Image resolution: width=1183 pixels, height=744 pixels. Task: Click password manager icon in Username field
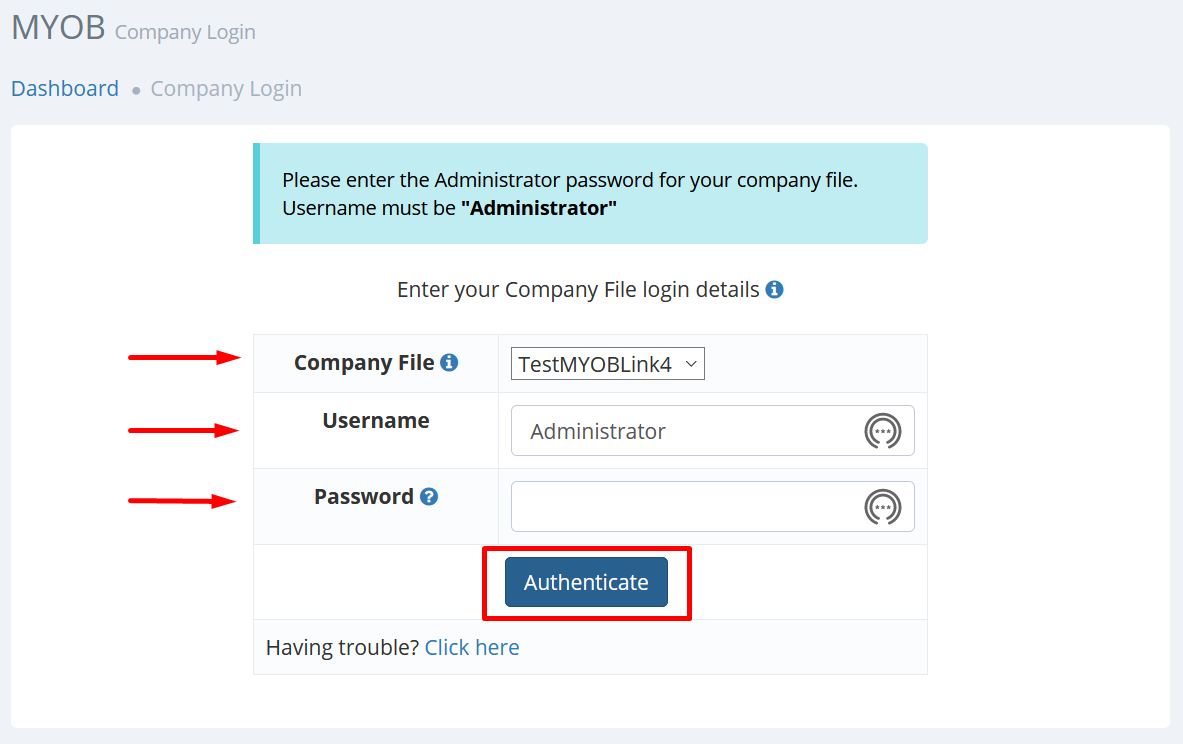click(x=882, y=431)
